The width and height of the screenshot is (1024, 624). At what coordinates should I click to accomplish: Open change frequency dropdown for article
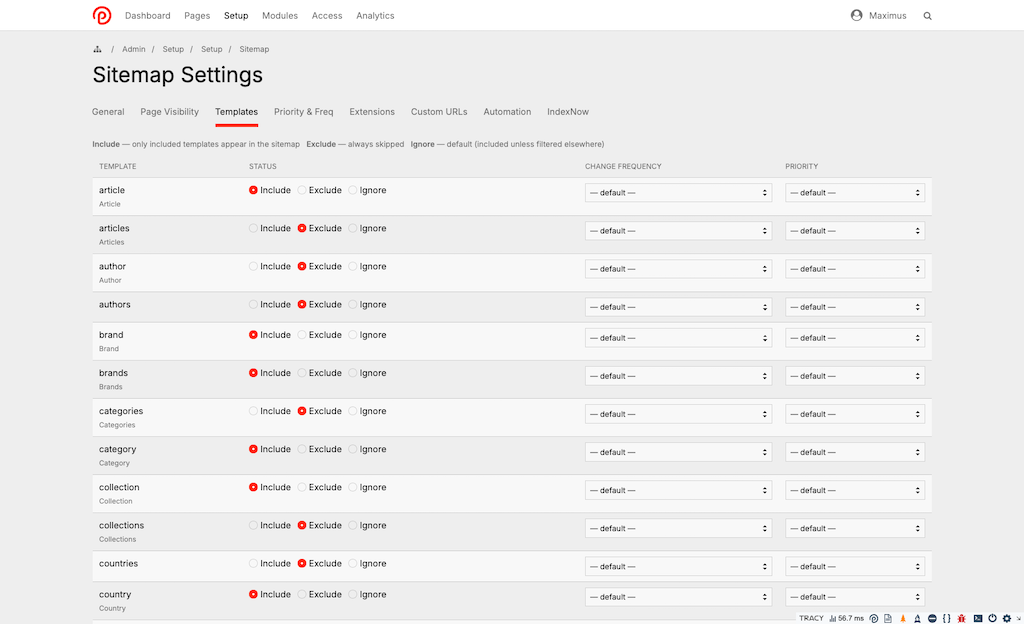click(678, 193)
